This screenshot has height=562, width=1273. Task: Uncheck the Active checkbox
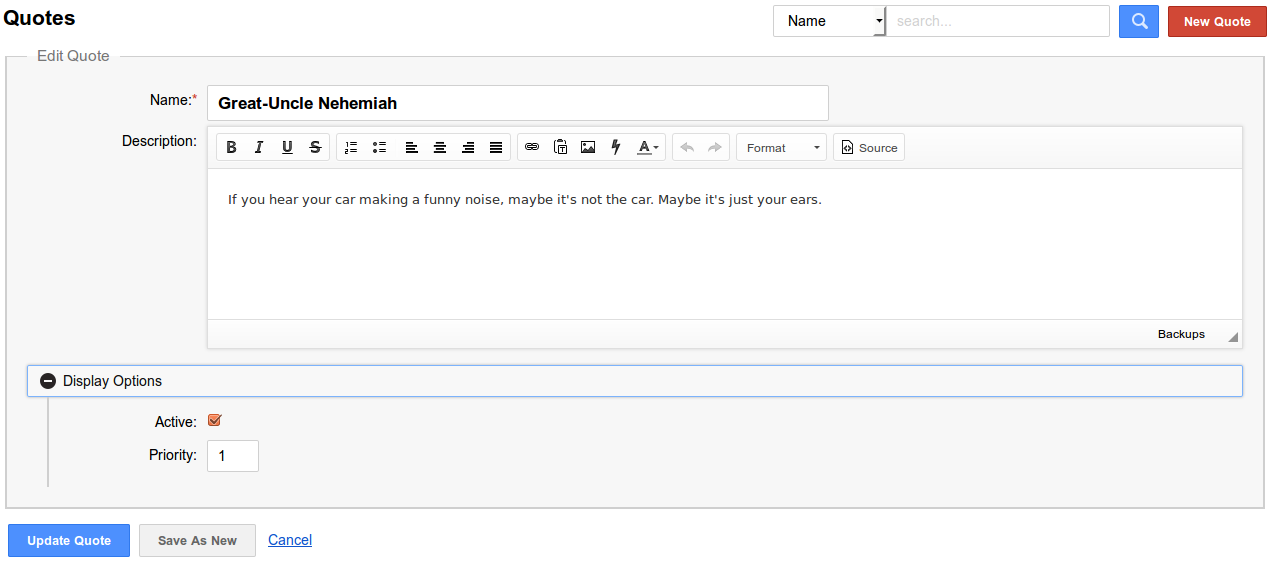click(214, 421)
